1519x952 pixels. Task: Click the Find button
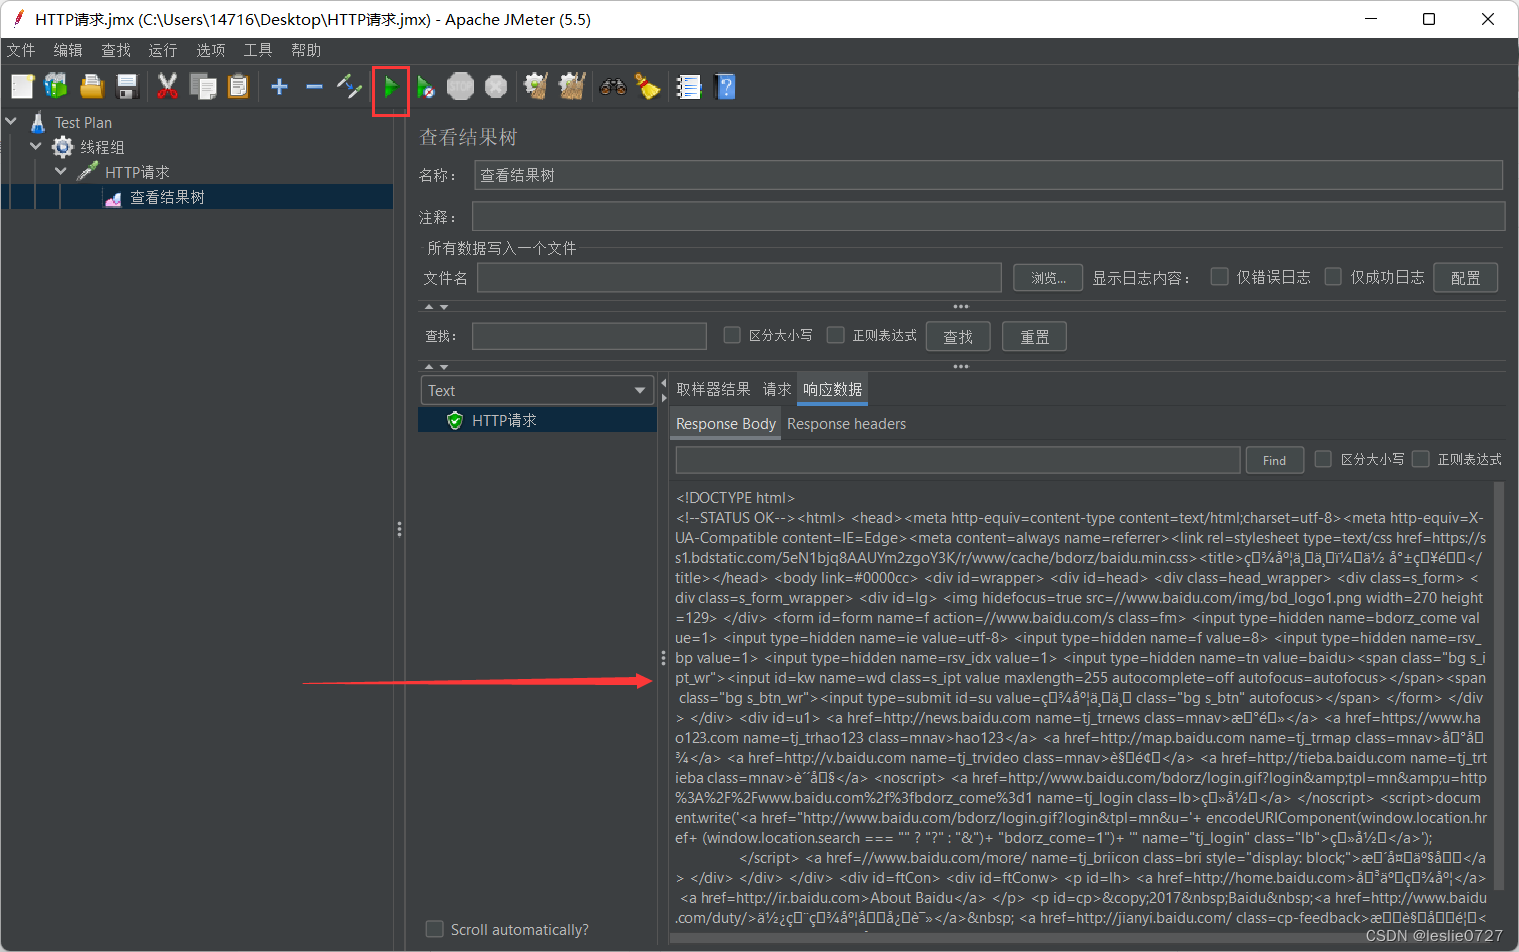pyautogui.click(x=1275, y=460)
